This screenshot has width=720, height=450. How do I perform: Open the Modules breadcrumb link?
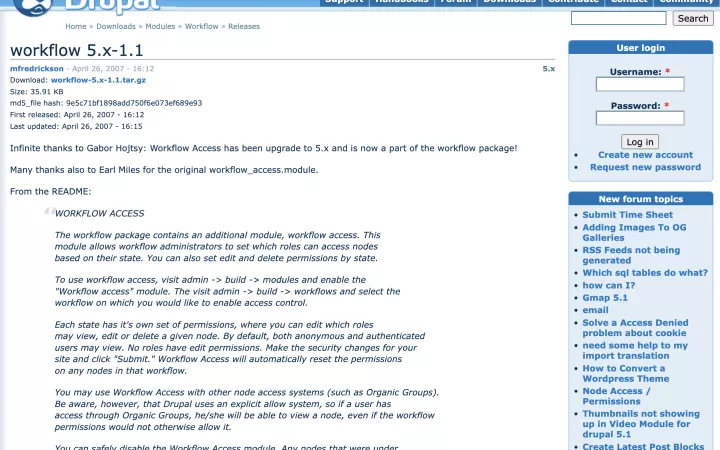(160, 27)
